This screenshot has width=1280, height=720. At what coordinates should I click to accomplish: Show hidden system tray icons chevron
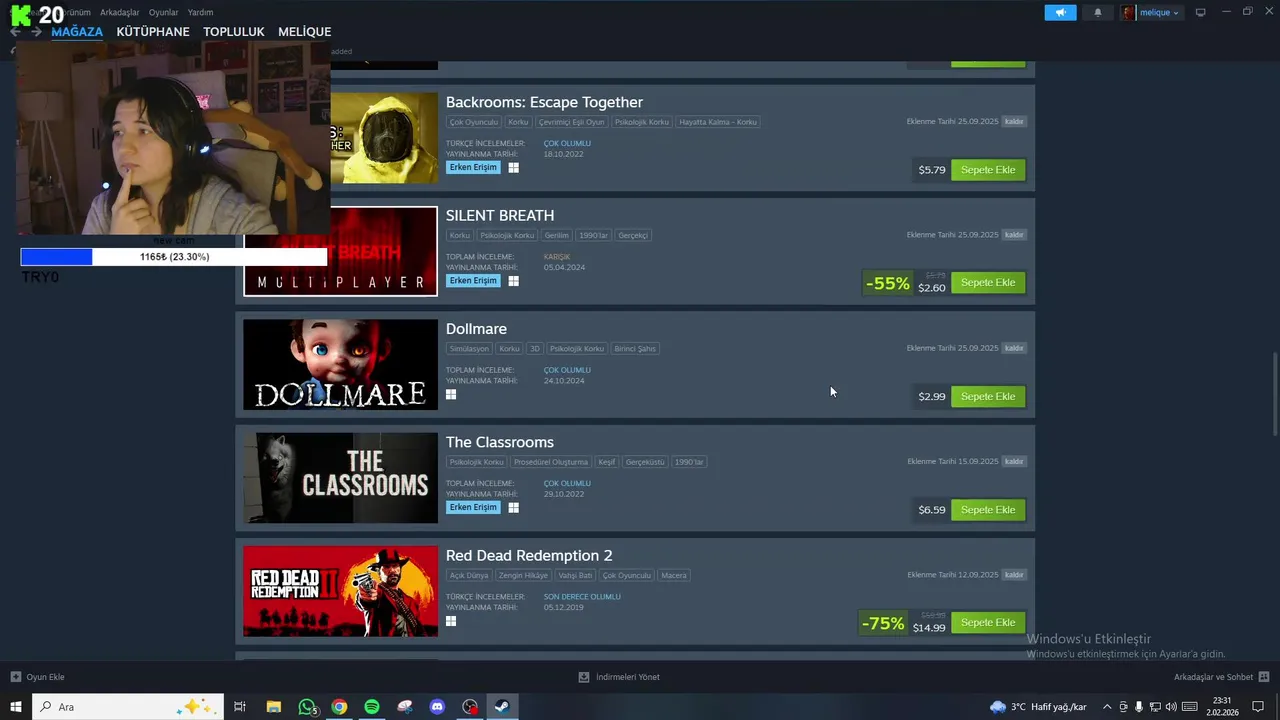tap(1107, 707)
